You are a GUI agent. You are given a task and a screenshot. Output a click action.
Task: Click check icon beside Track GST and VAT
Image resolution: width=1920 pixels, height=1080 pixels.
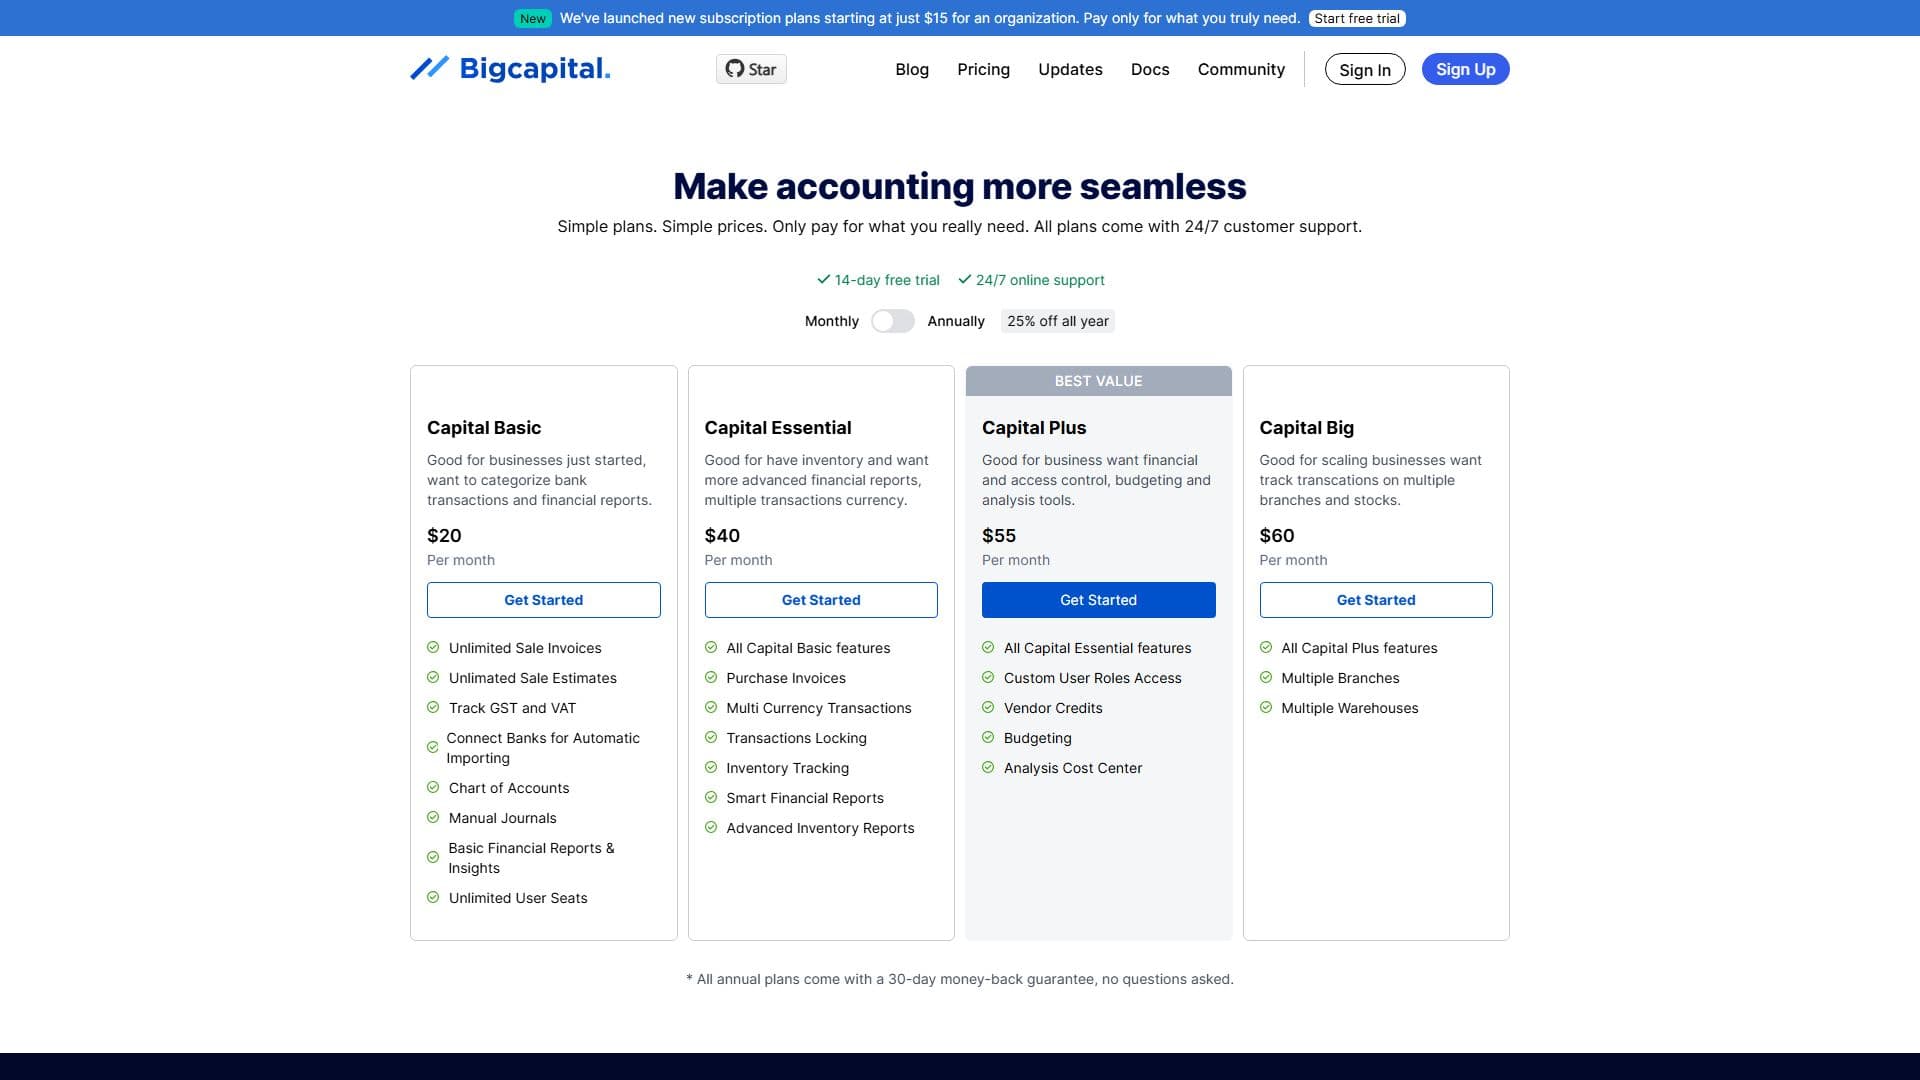433,707
